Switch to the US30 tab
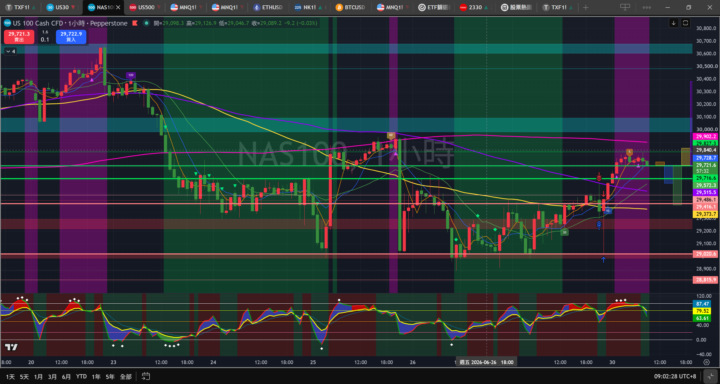This screenshot has width=720, height=384. pos(61,7)
